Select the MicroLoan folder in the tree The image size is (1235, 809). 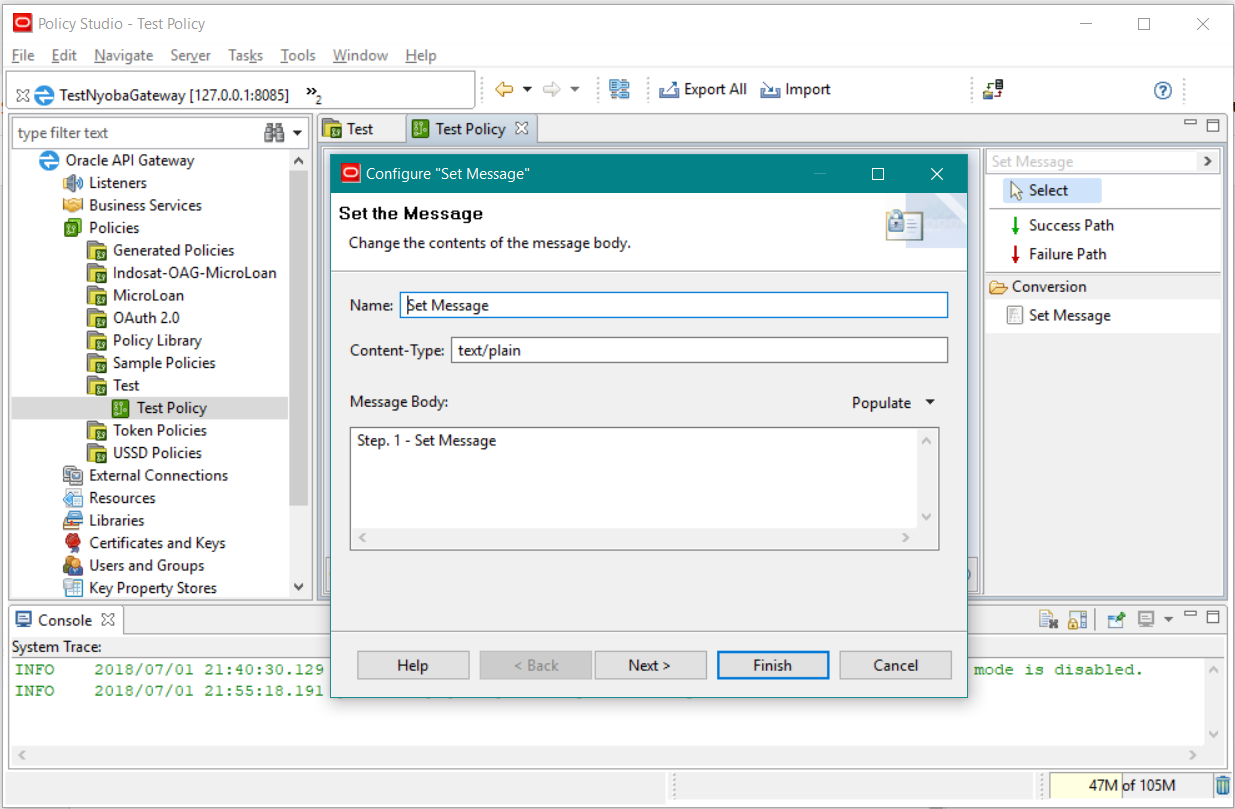149,295
